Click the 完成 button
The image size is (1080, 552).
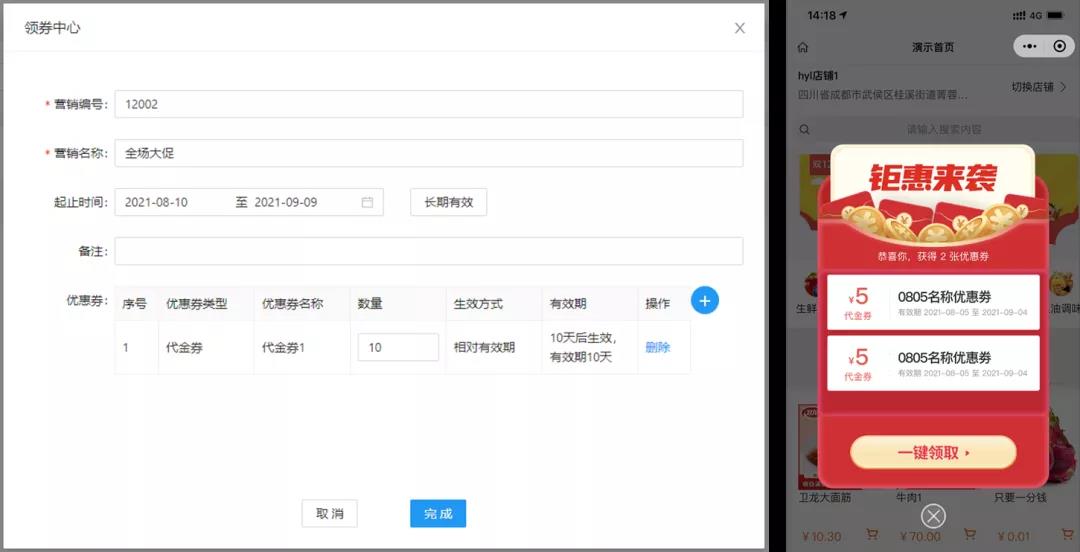pyautogui.click(x=438, y=513)
